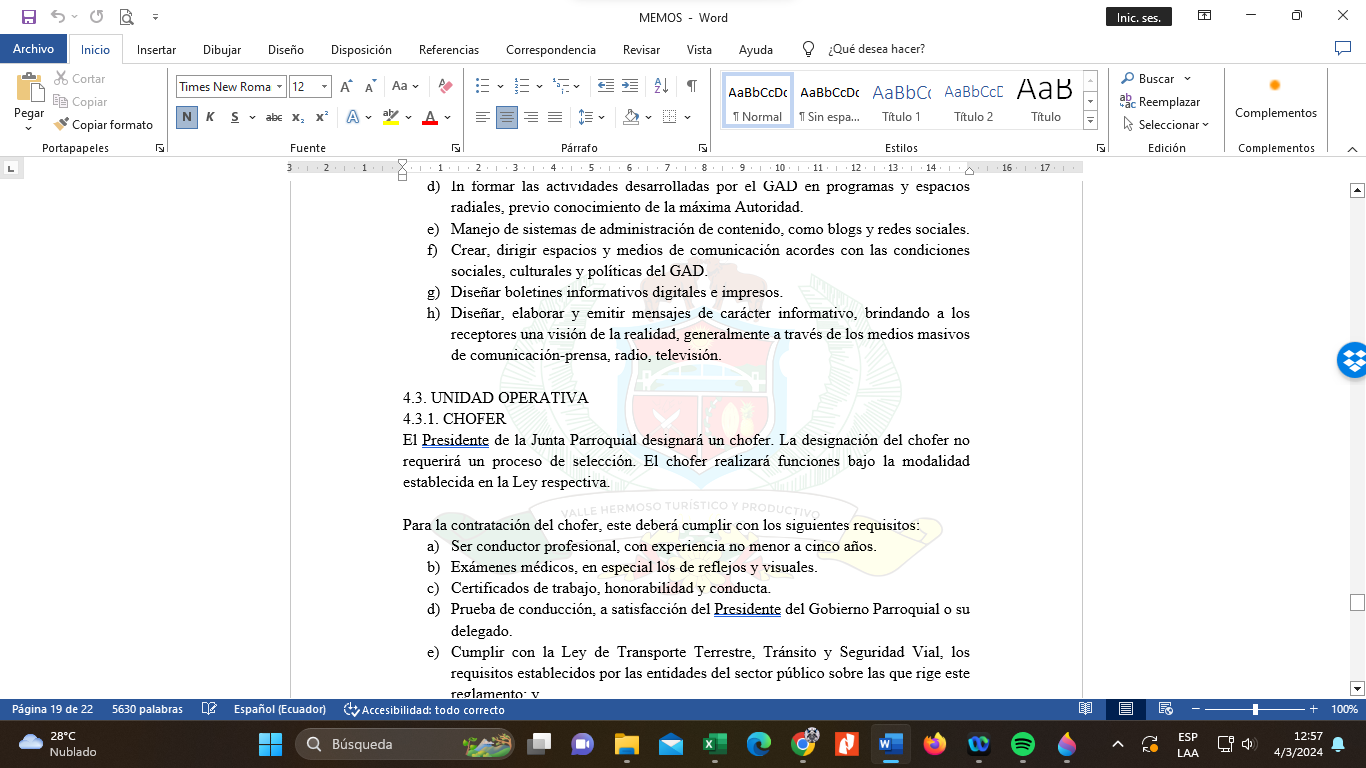Click the Format Painter brush icon
1366x768 pixels.
pos(62,125)
